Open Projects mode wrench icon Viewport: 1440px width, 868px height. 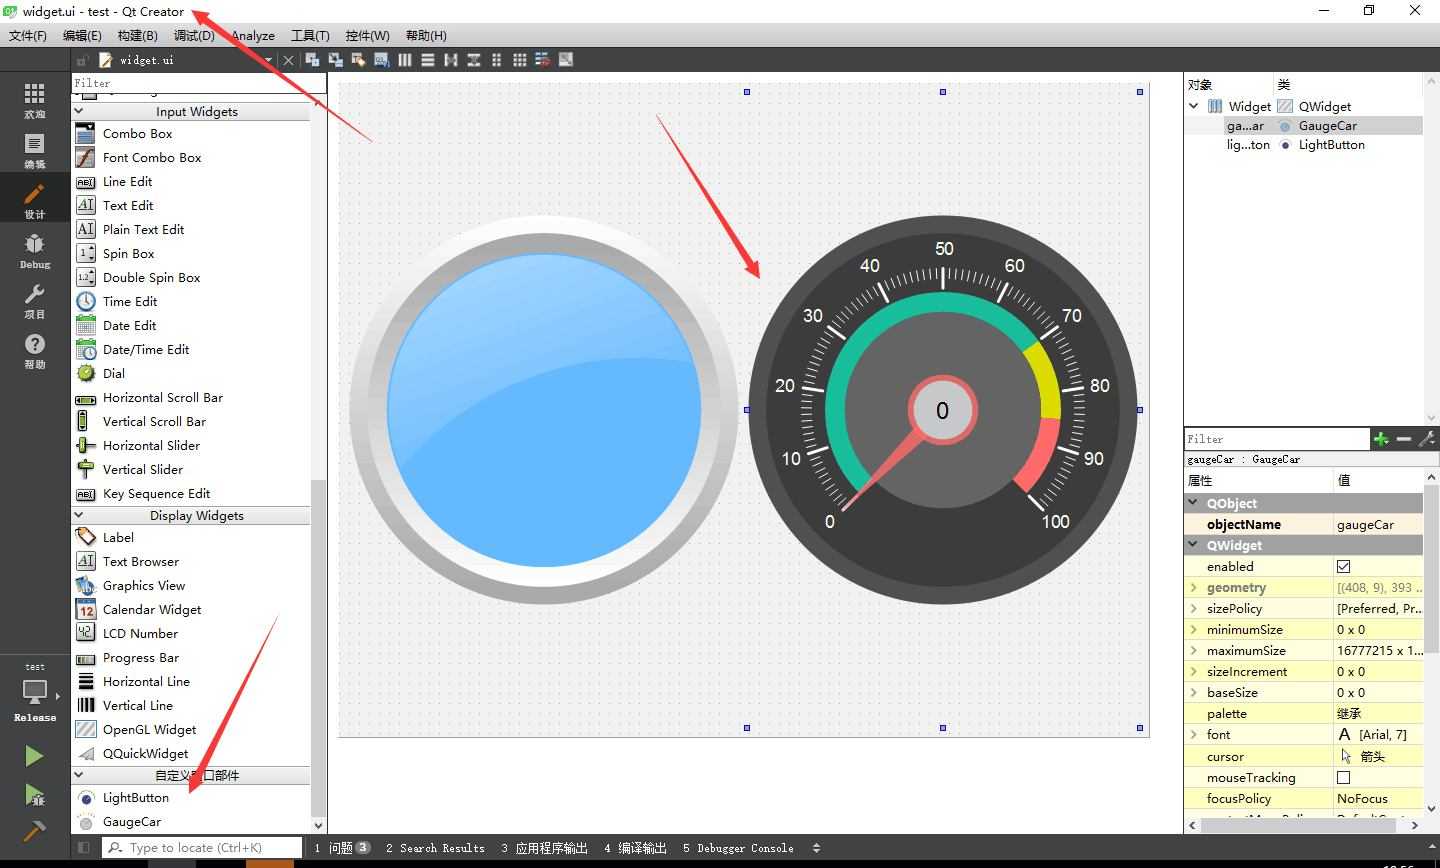pos(35,300)
